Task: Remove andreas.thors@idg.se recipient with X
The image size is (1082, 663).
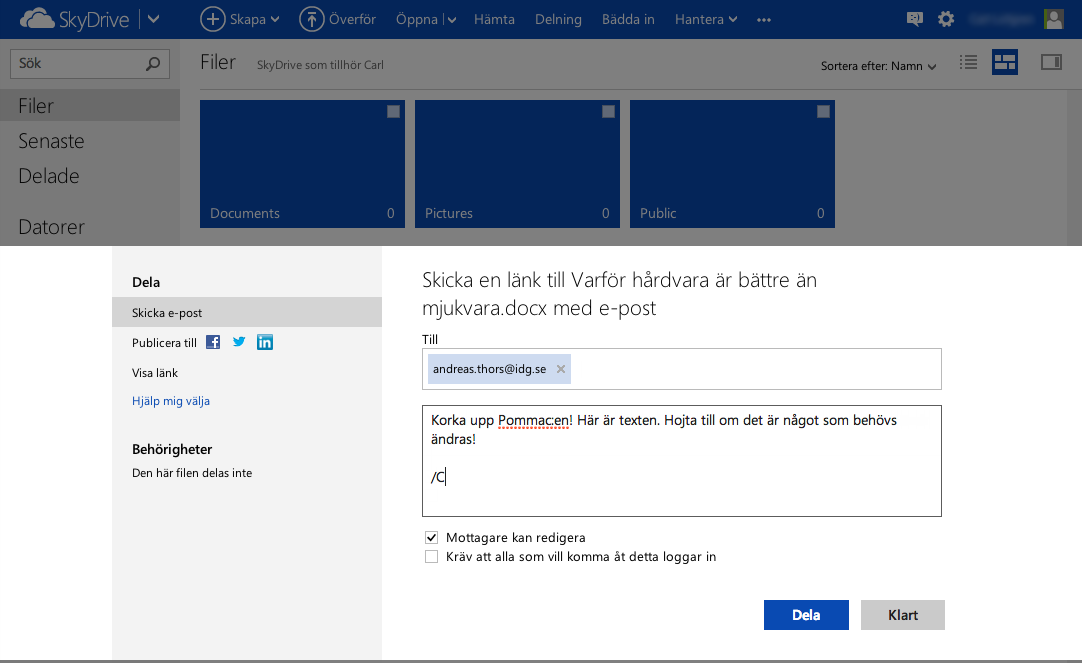Action: (x=561, y=369)
